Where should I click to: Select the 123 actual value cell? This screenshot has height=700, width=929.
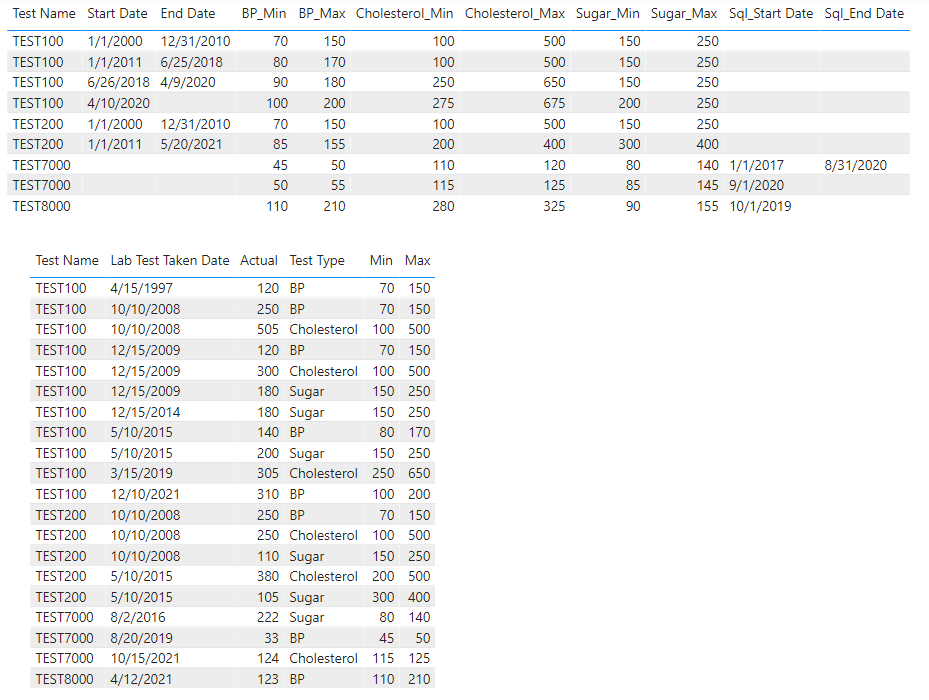coord(268,679)
